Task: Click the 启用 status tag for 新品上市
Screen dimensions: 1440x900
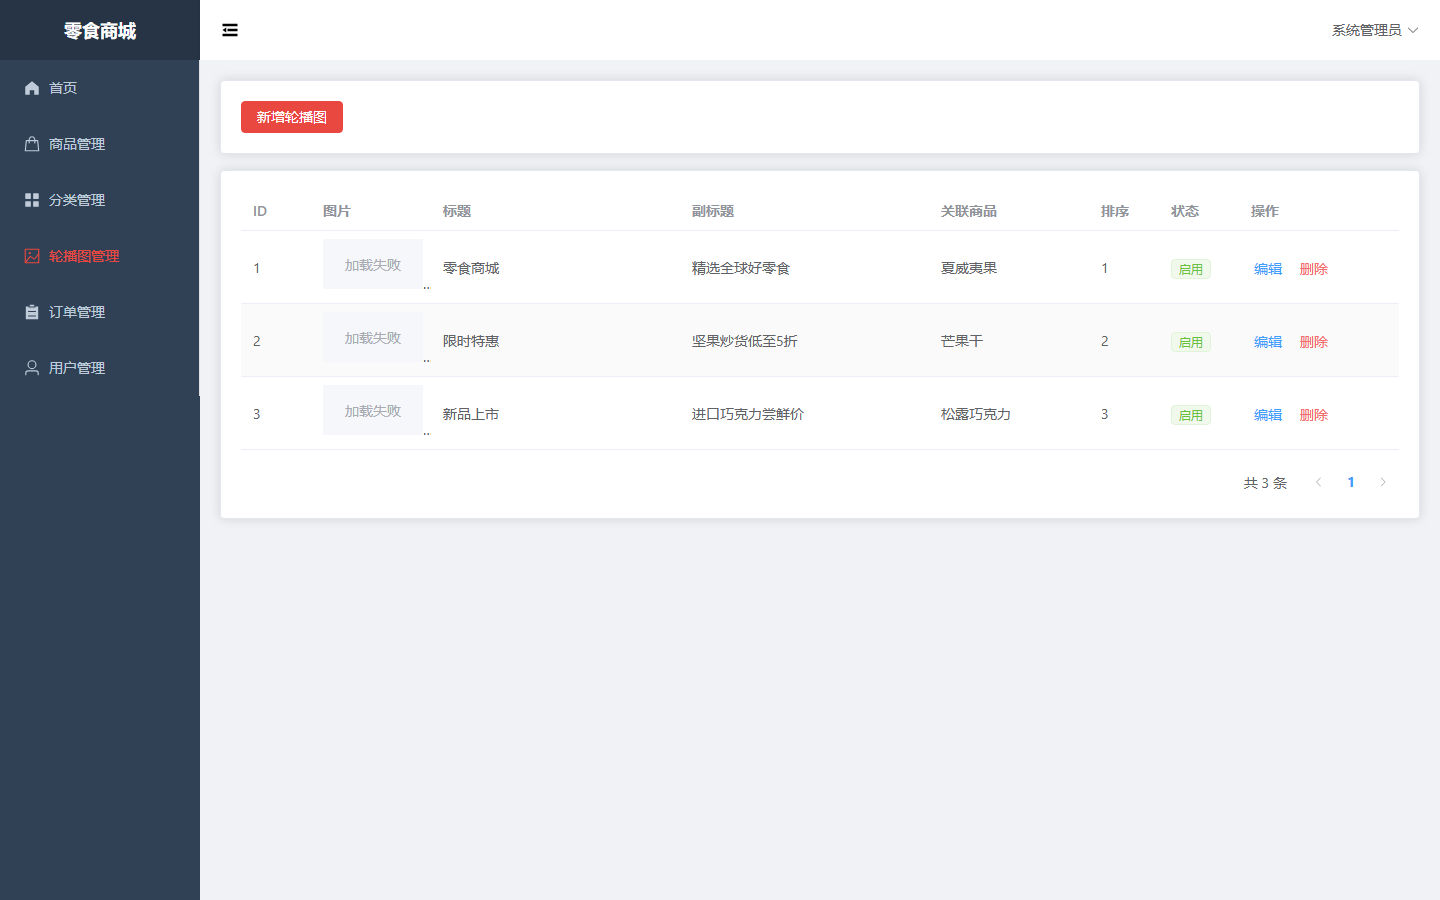Action: [1191, 415]
